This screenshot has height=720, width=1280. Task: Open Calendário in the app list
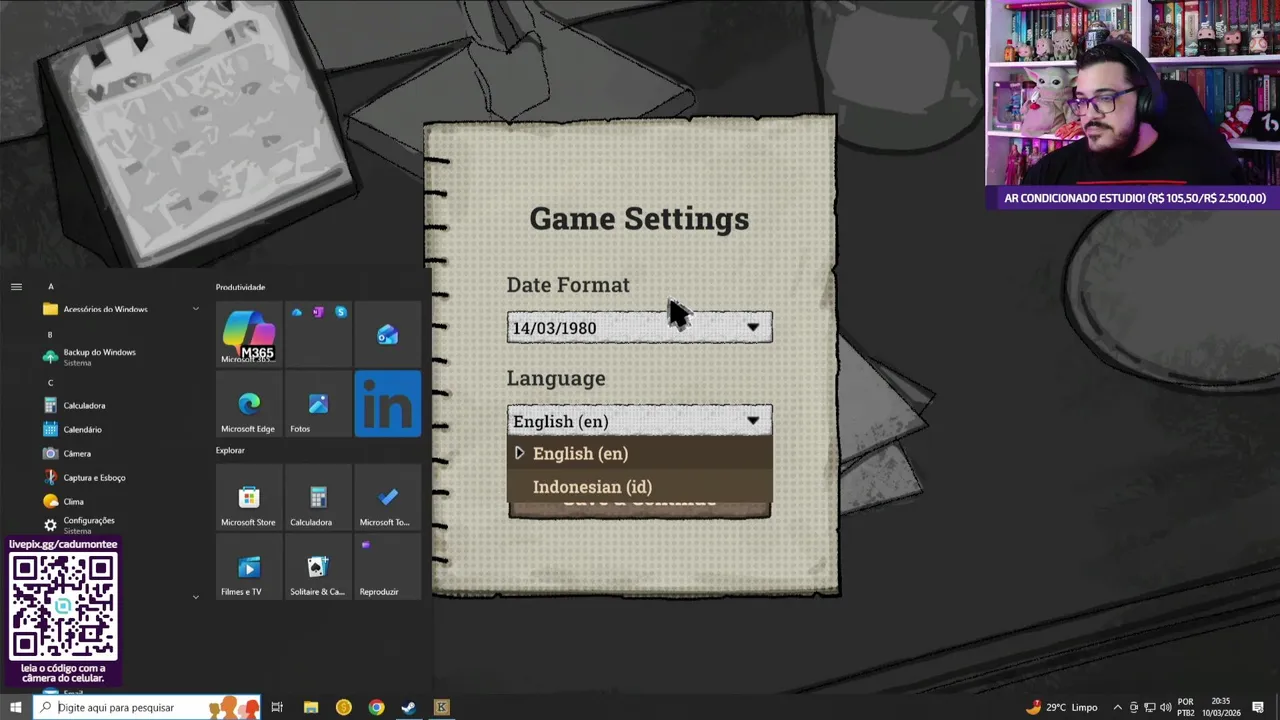pos(120,429)
